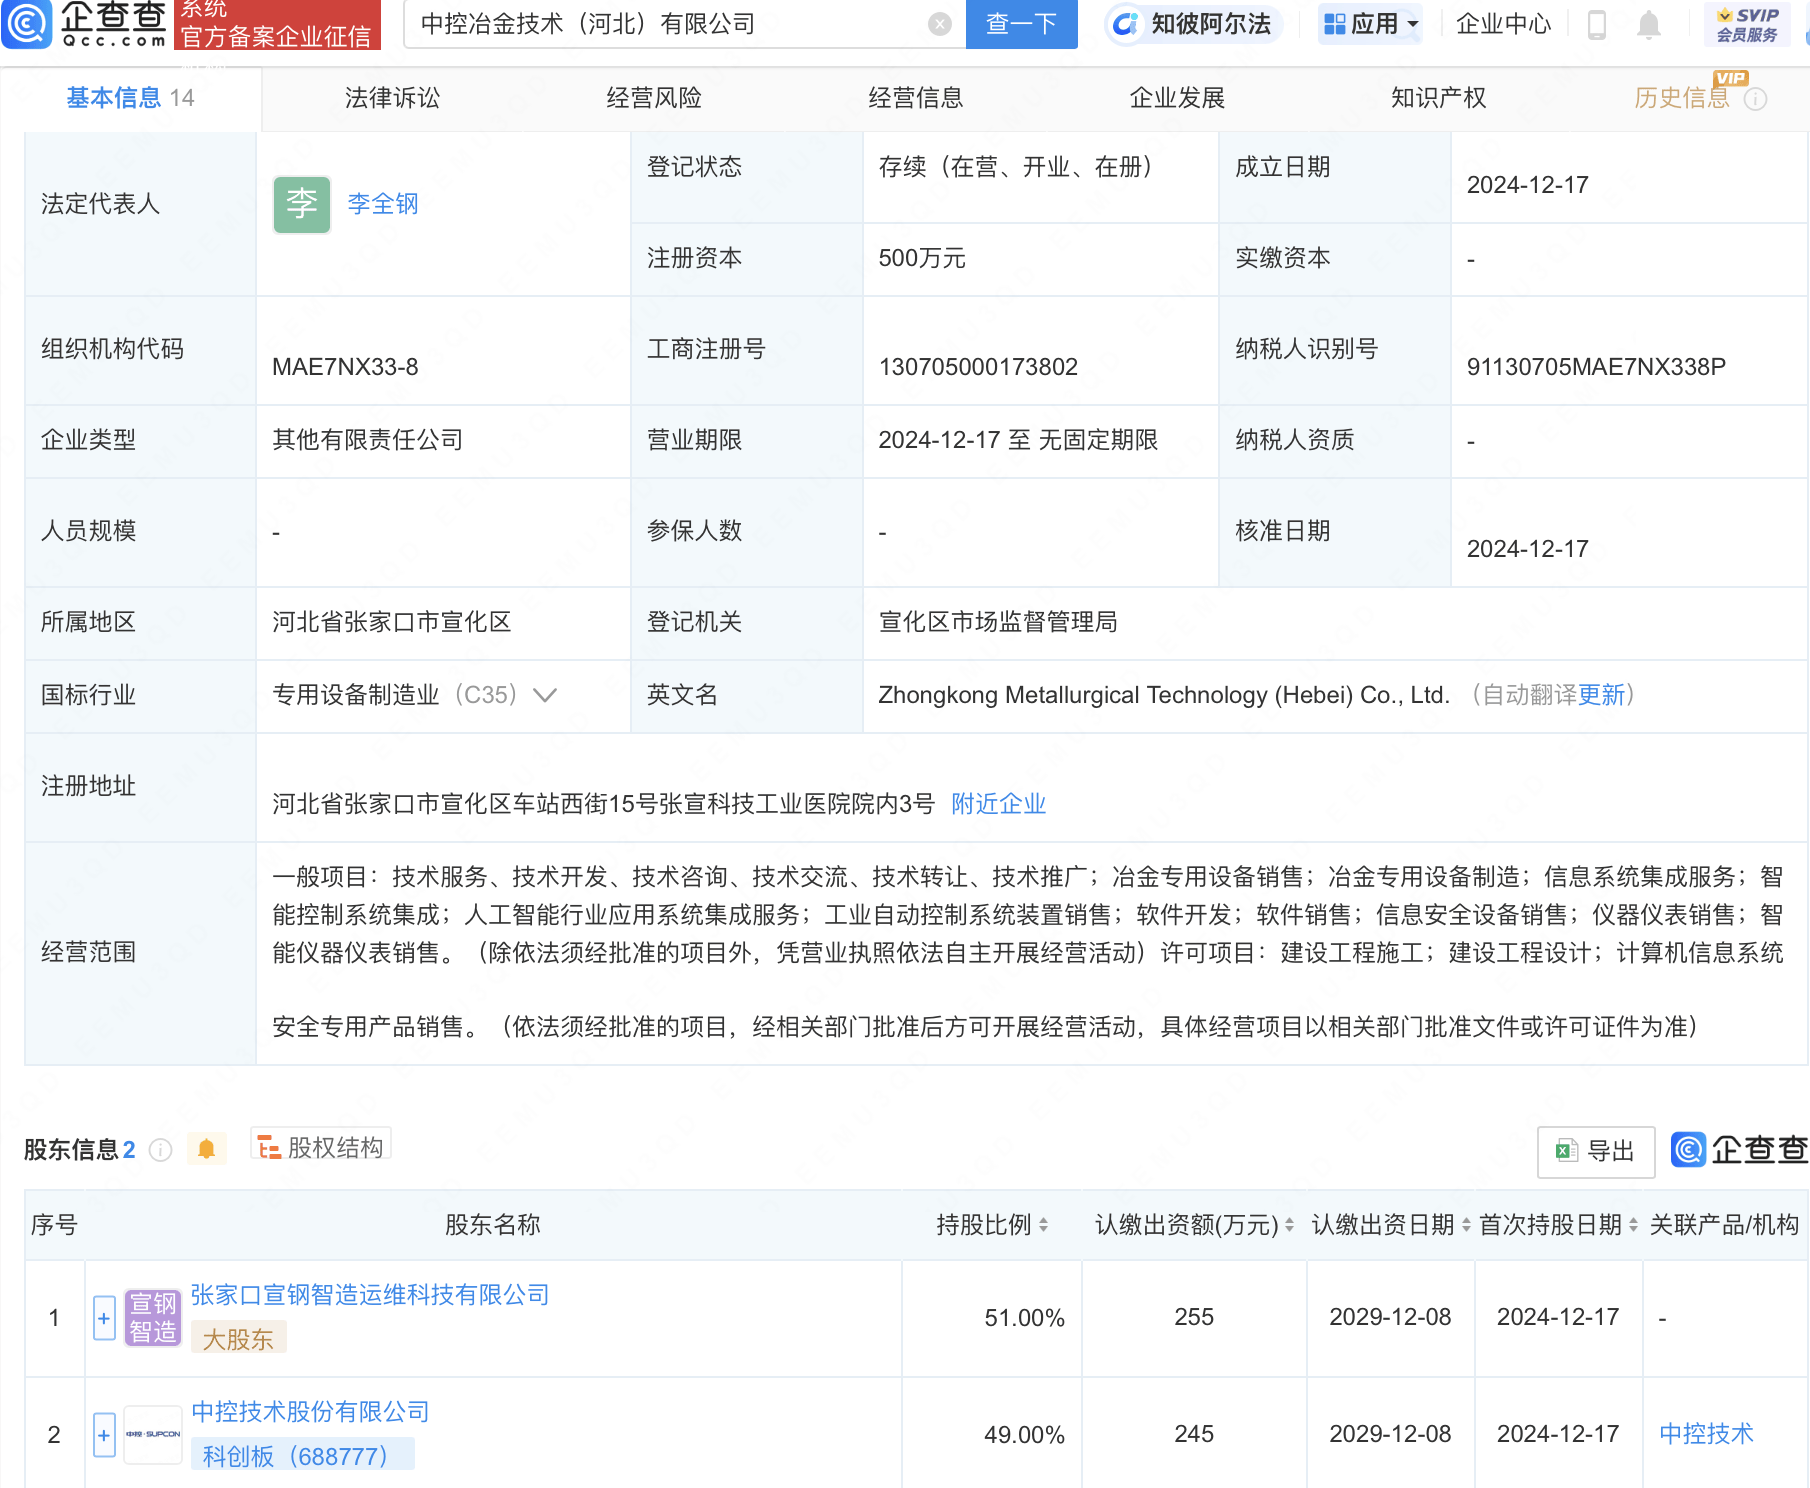Switch to the 法律诉讼 tab
The image size is (1810, 1488).
(x=392, y=98)
